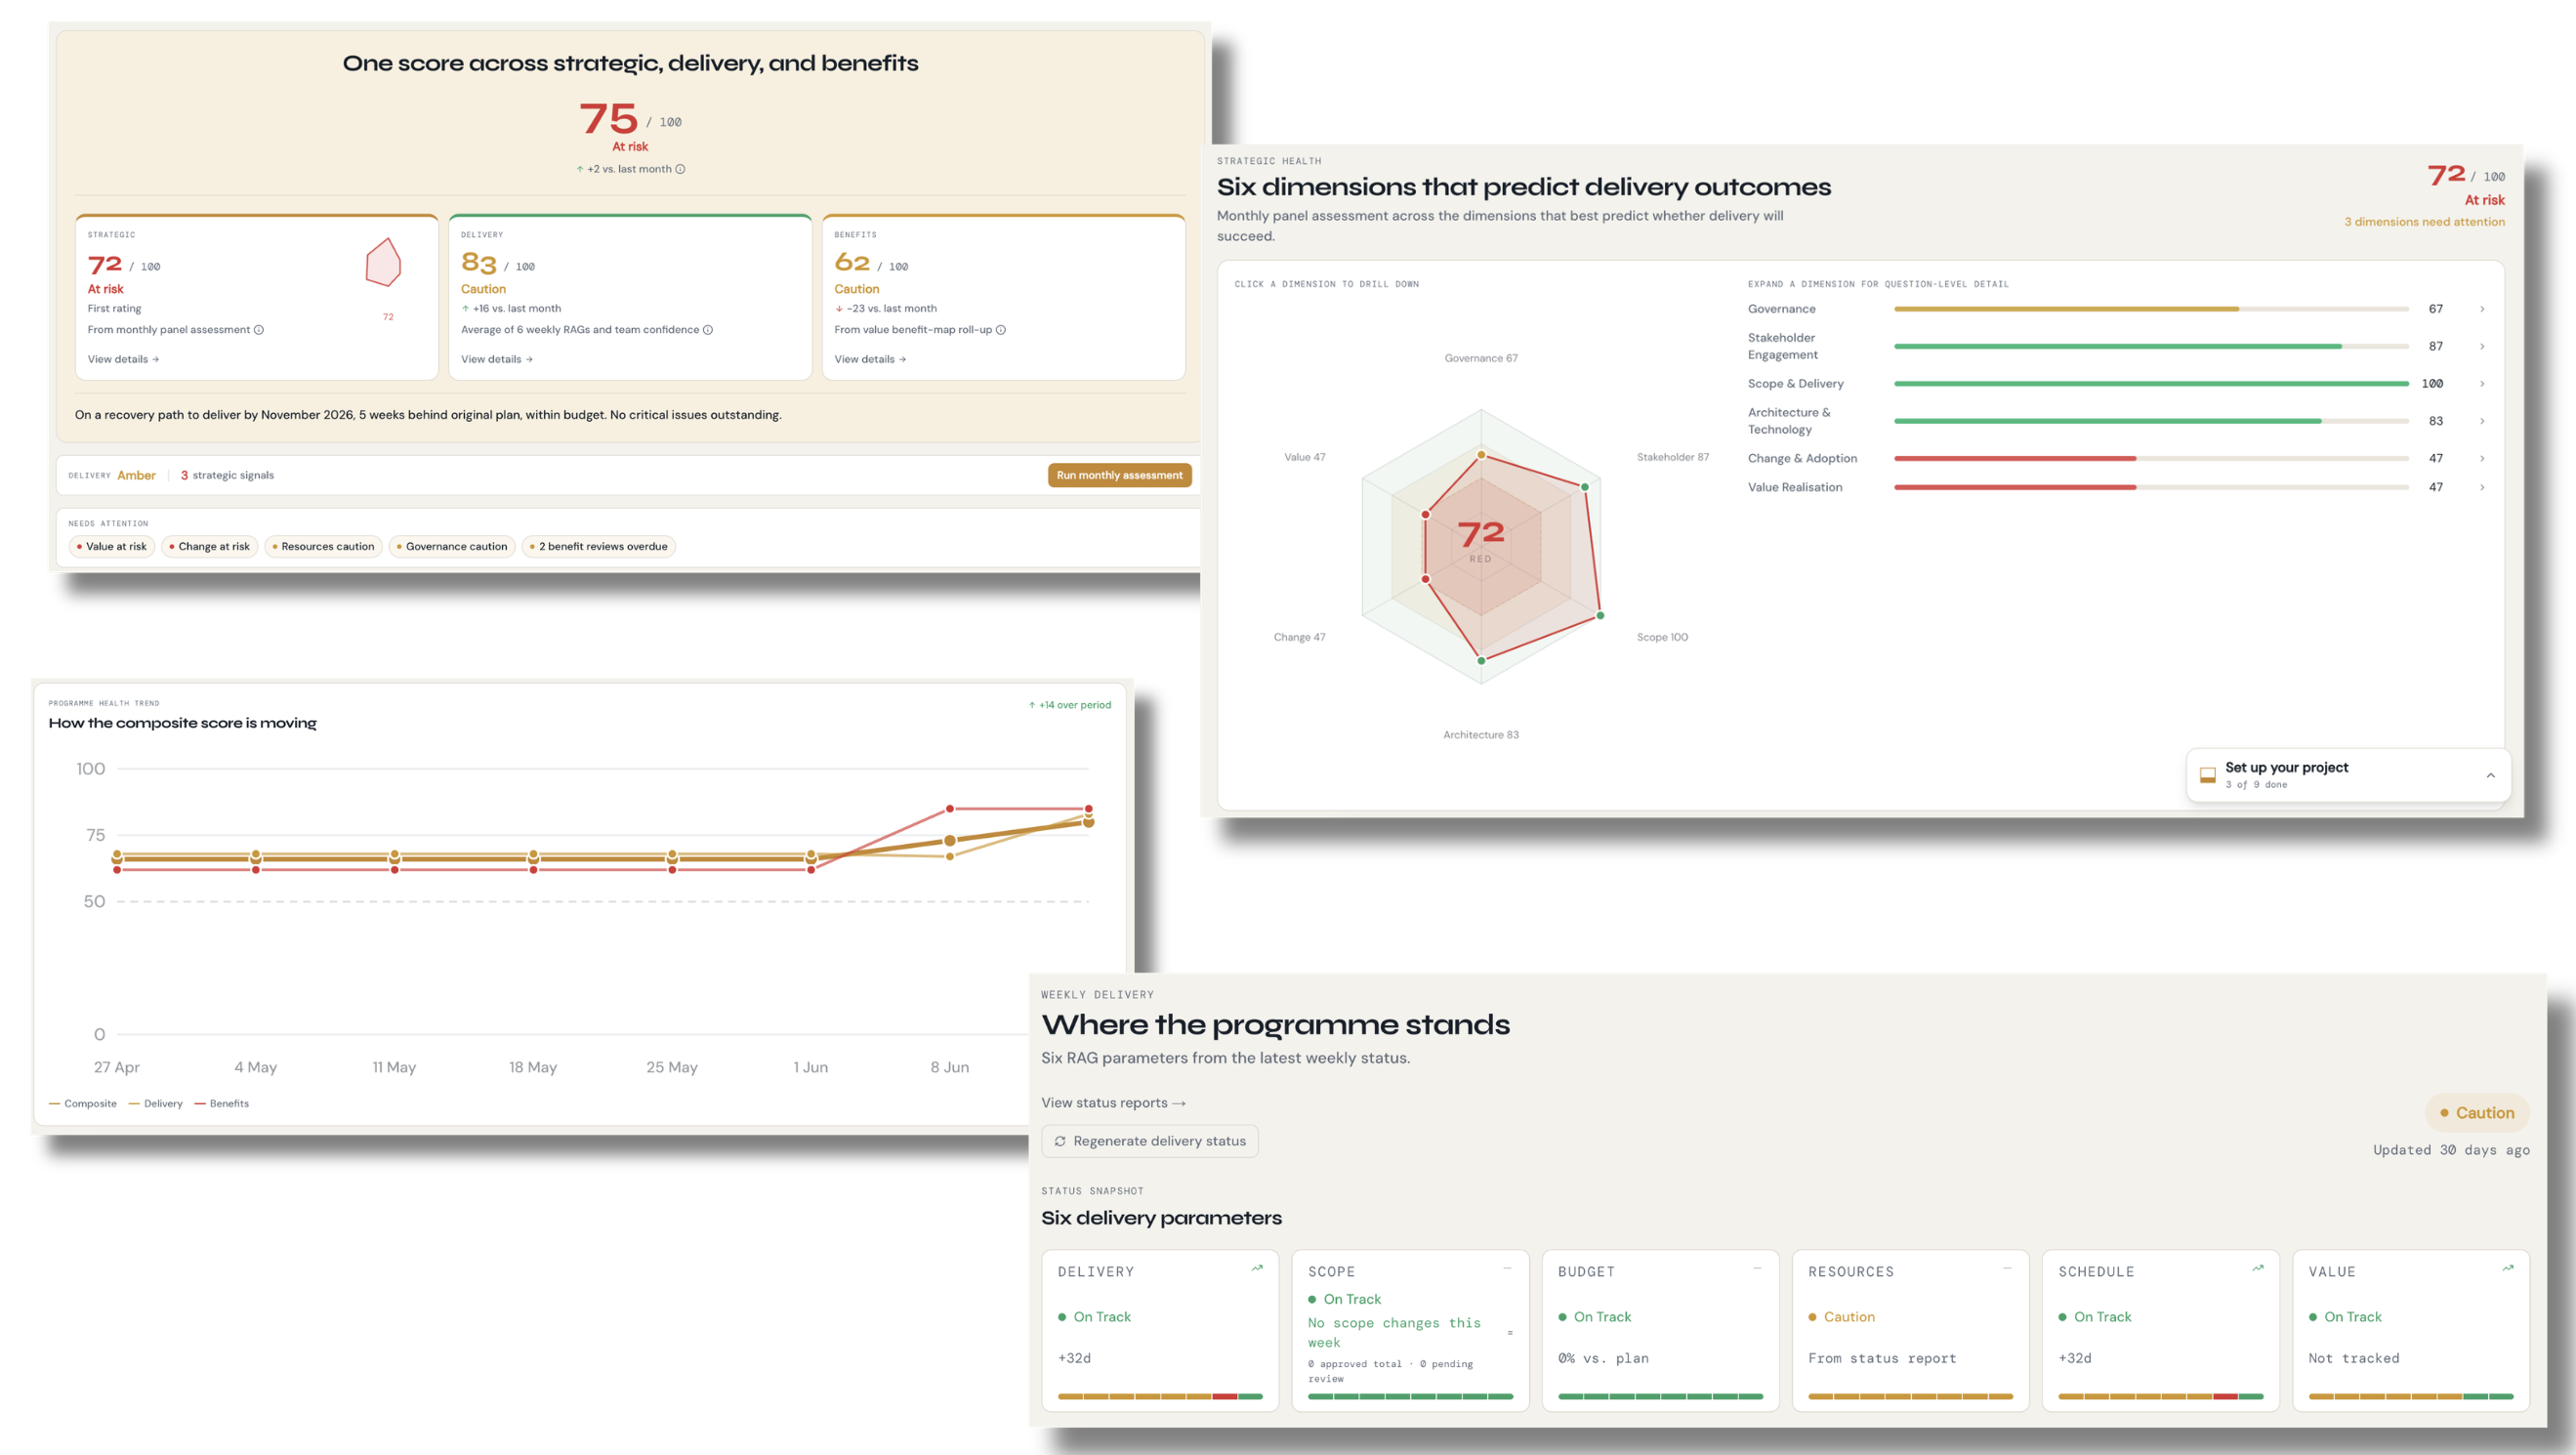Click the info icon next to team confidence

[x=708, y=330]
